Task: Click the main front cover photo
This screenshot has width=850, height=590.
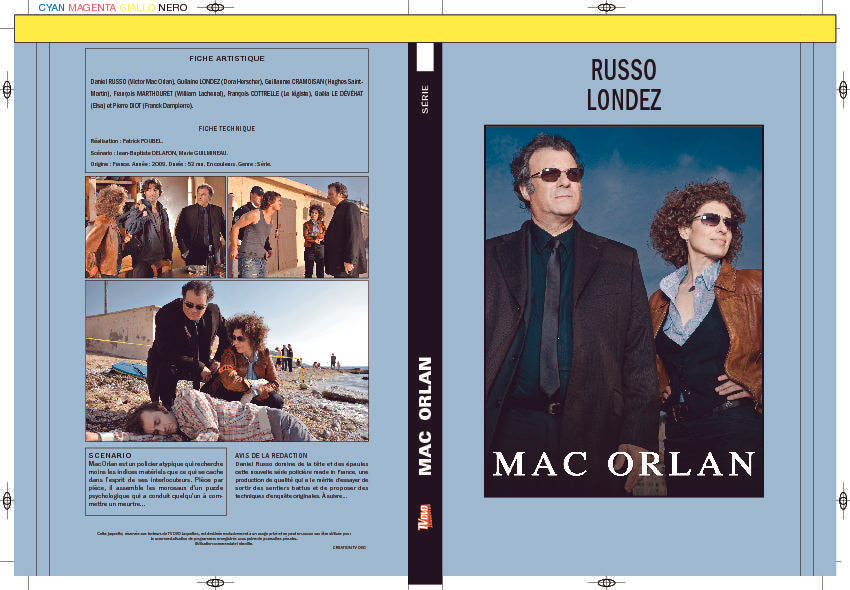Action: (624, 311)
